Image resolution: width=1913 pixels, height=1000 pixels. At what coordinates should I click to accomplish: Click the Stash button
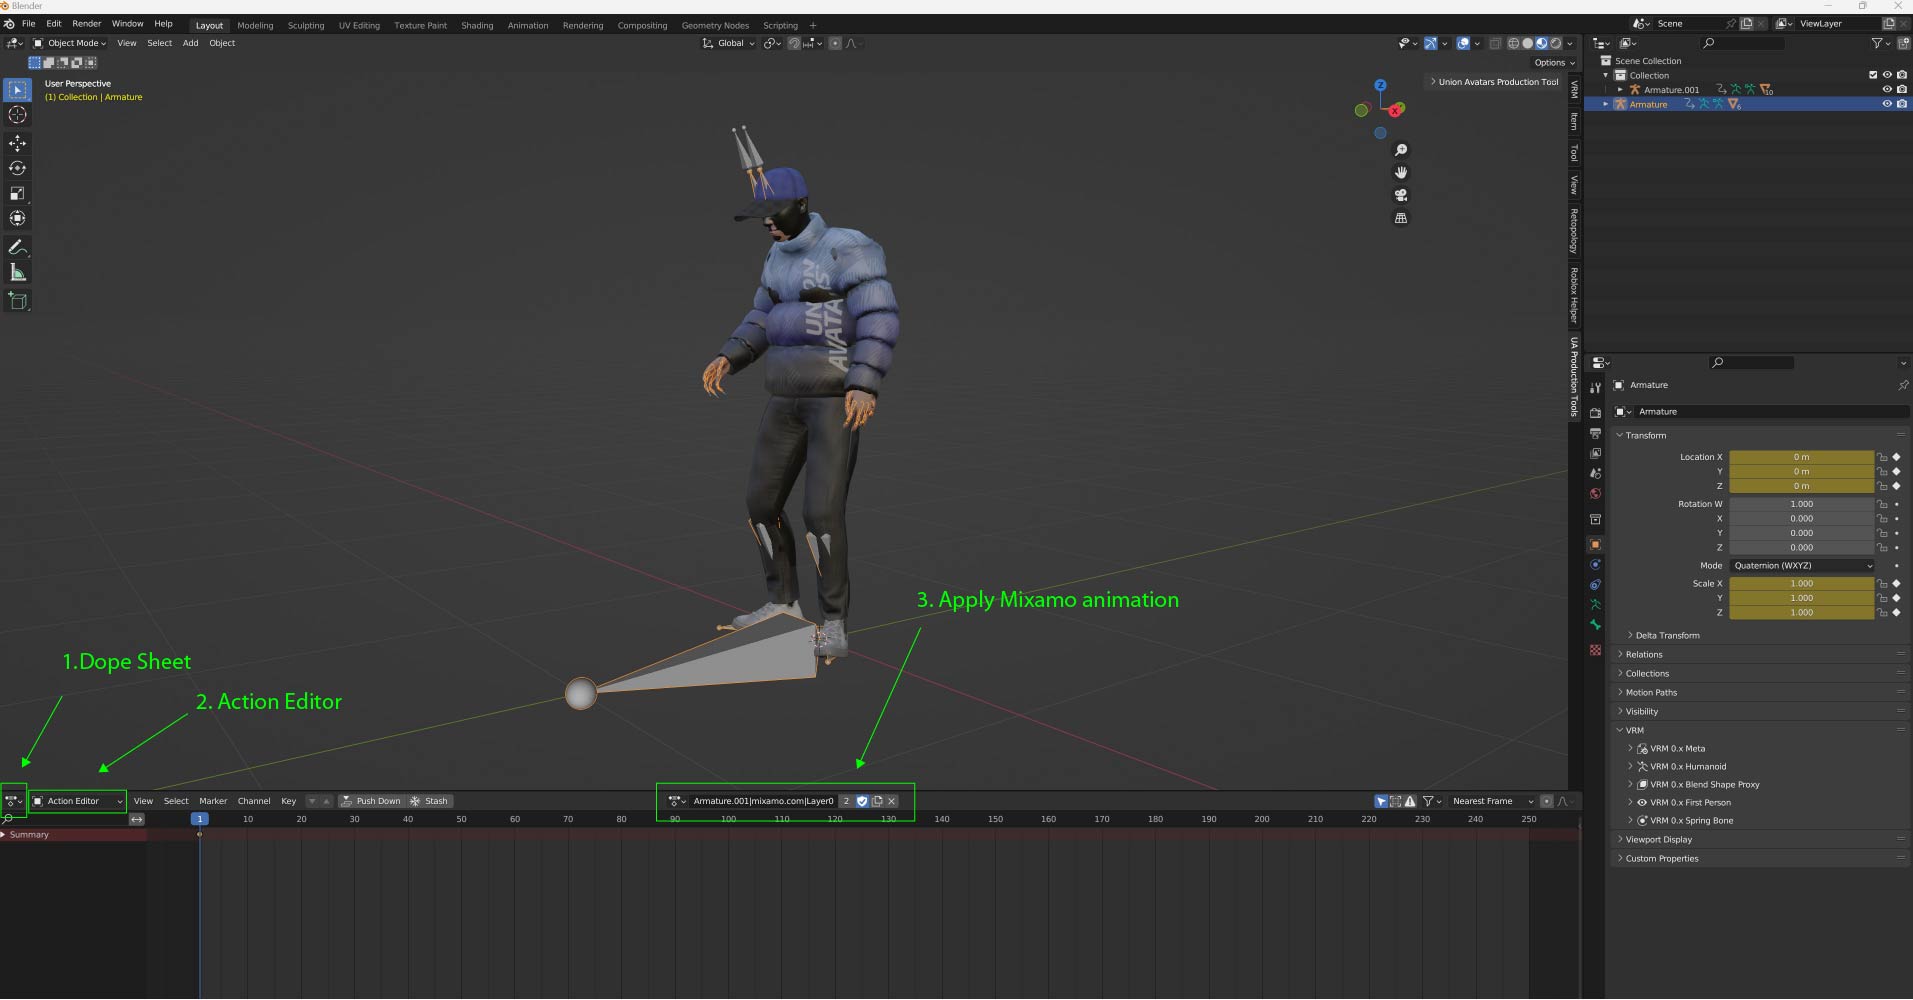click(429, 801)
